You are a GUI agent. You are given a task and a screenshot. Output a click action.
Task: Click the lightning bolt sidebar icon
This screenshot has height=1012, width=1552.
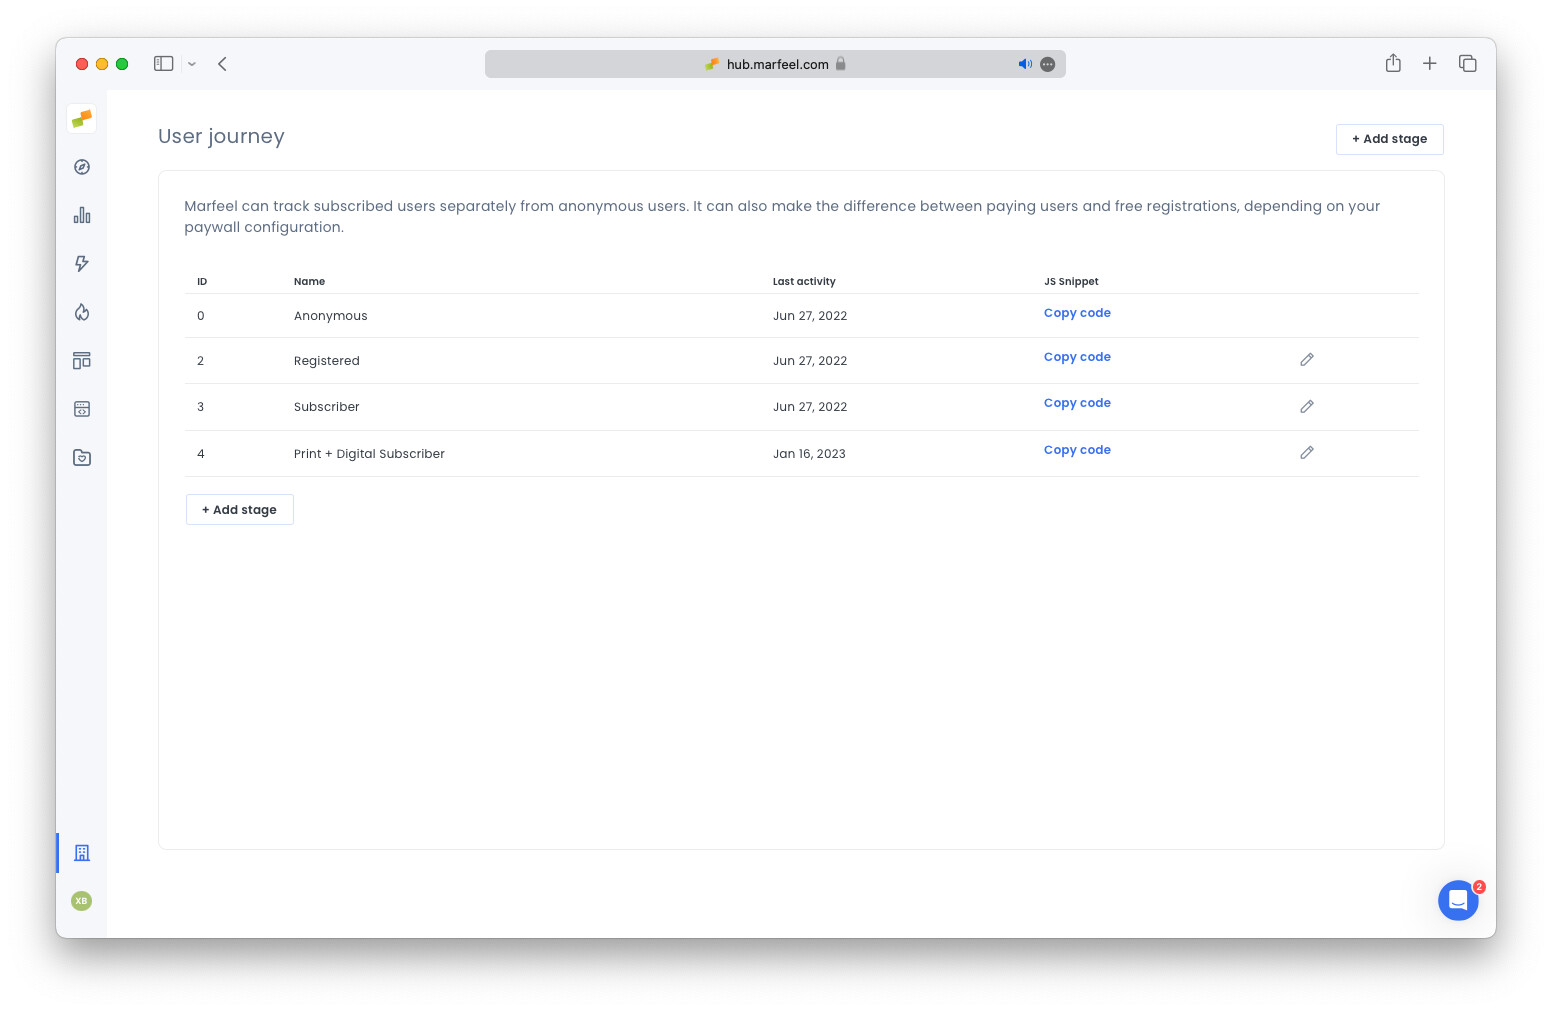[x=81, y=263]
